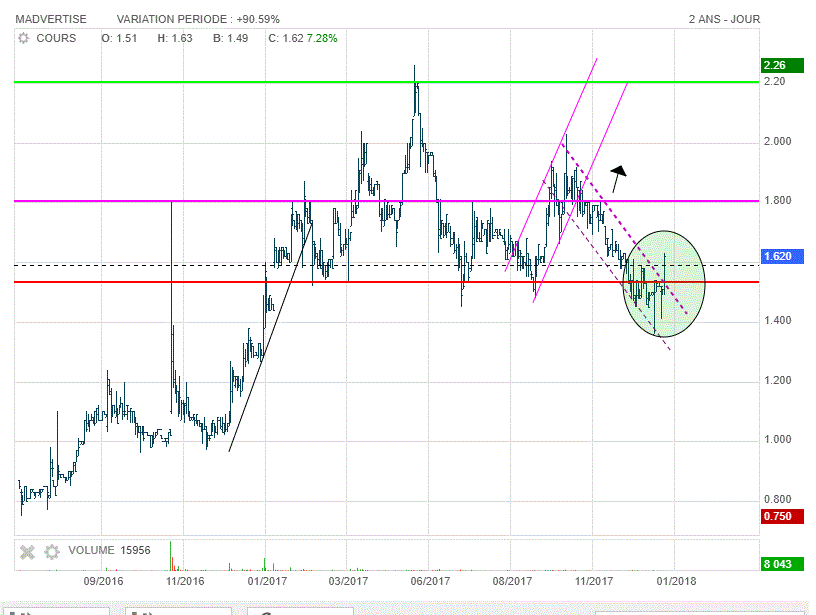Click the VARIATION PERIODE +90.59% text
This screenshot has width=816, height=615.
(198, 19)
